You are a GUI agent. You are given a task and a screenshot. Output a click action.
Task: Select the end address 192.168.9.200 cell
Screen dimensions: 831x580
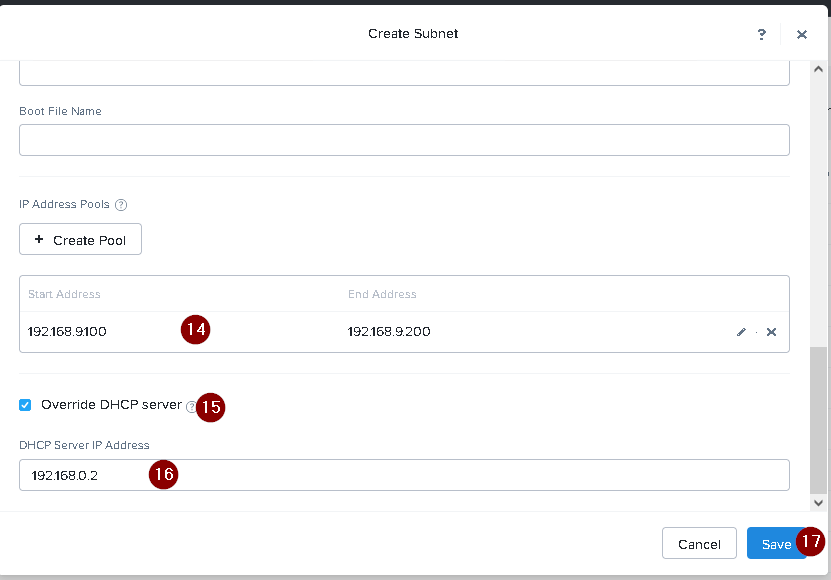[x=389, y=332]
